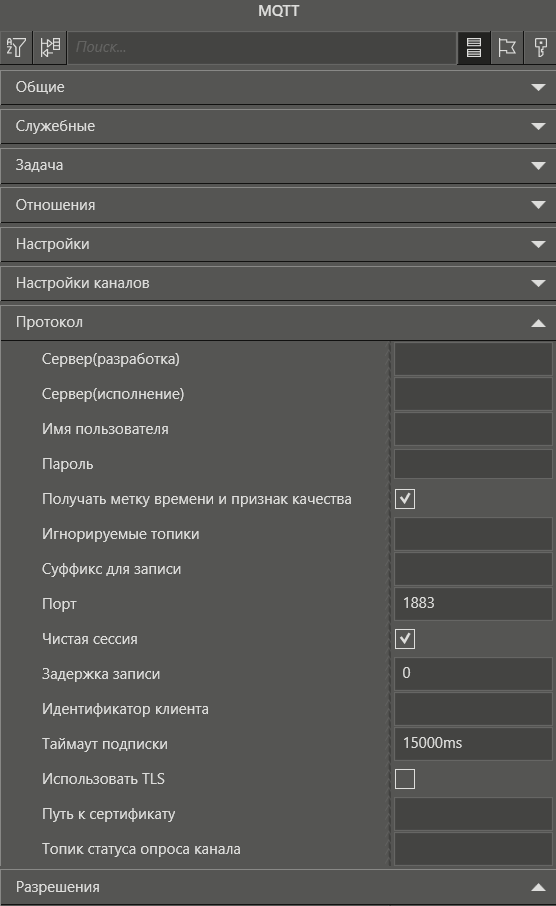Click the Топик статуса опроса канала field
556x906 pixels.
coord(473,849)
